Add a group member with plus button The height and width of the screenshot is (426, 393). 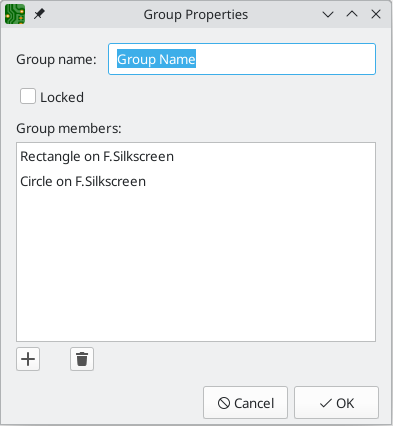(28, 359)
